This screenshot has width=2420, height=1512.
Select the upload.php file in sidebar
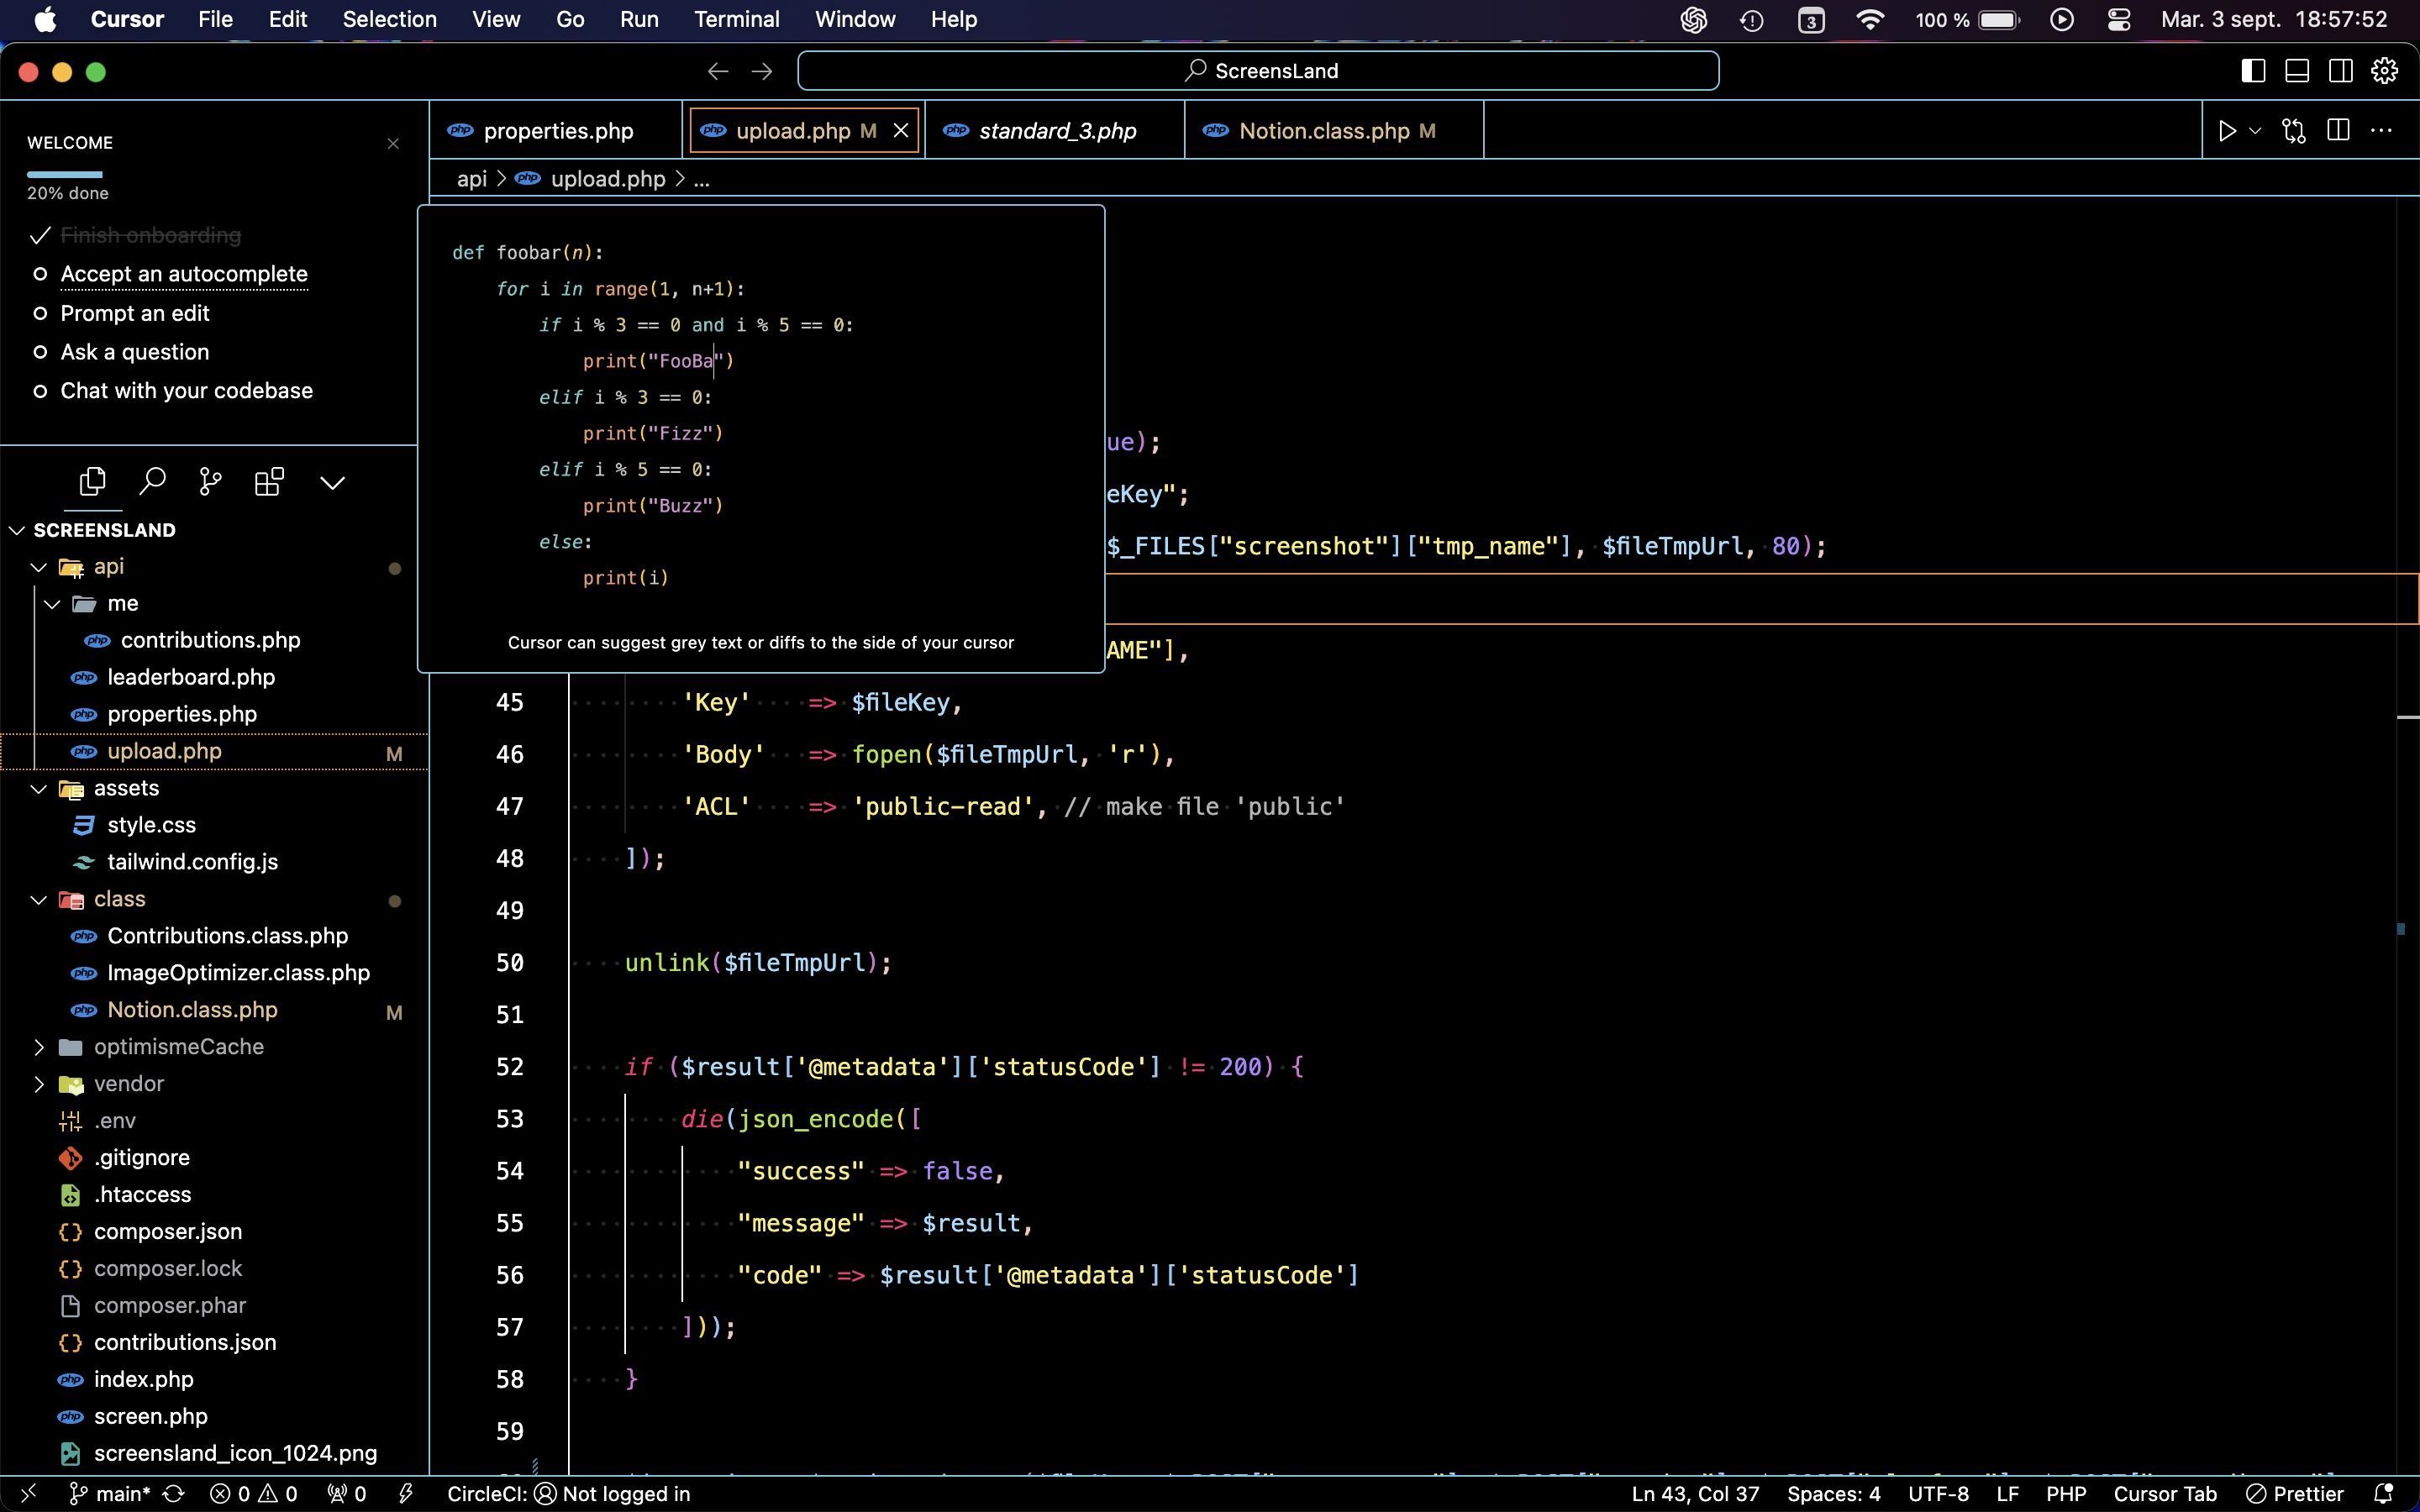coord(164,749)
